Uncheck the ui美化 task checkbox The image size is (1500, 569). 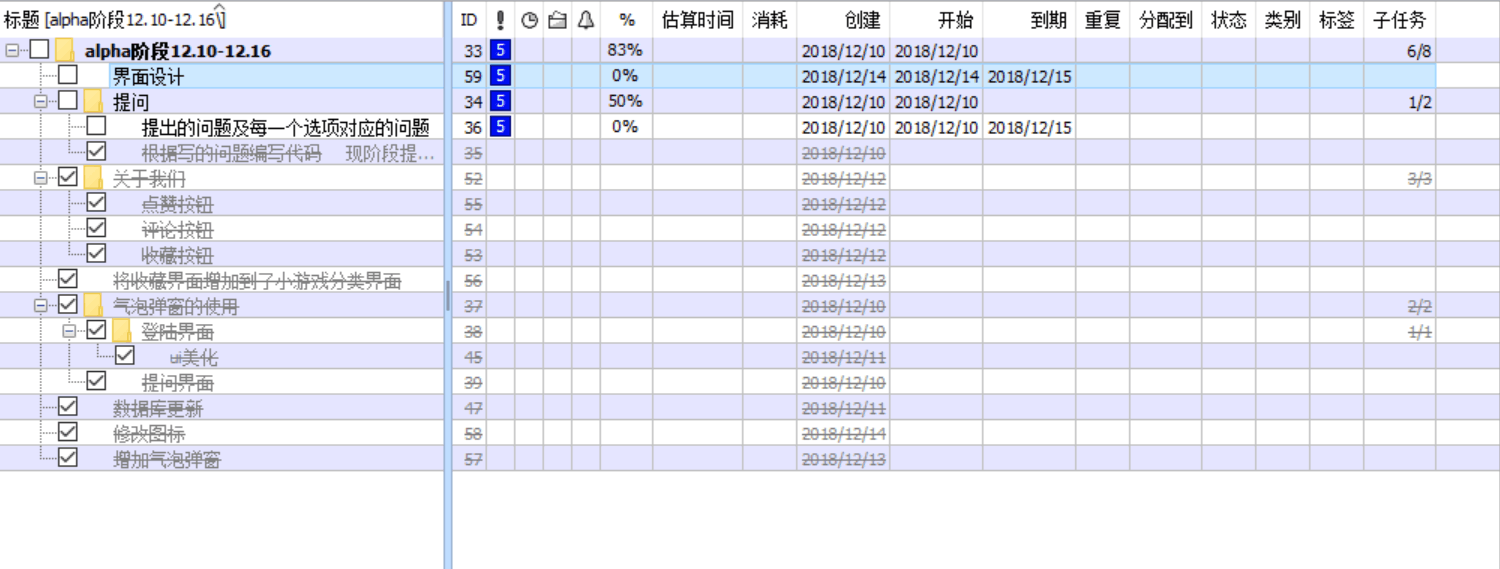pos(124,356)
